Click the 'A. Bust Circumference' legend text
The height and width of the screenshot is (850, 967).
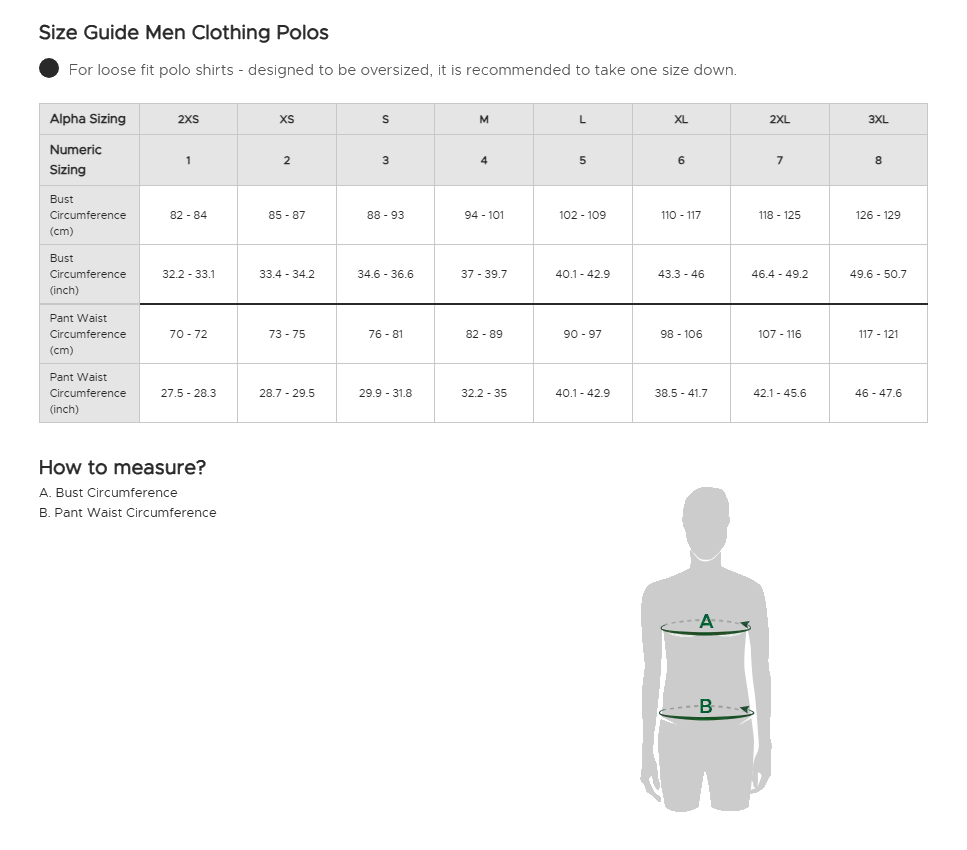(x=108, y=493)
